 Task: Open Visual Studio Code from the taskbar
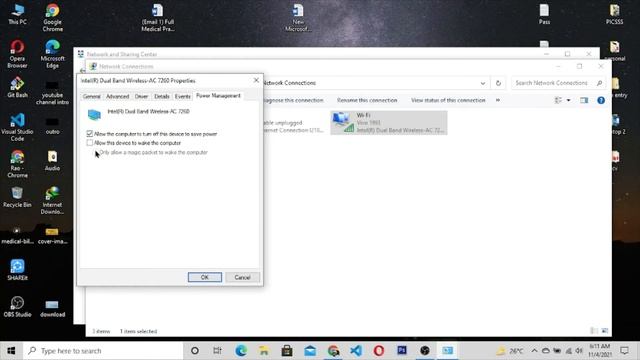[356, 351]
